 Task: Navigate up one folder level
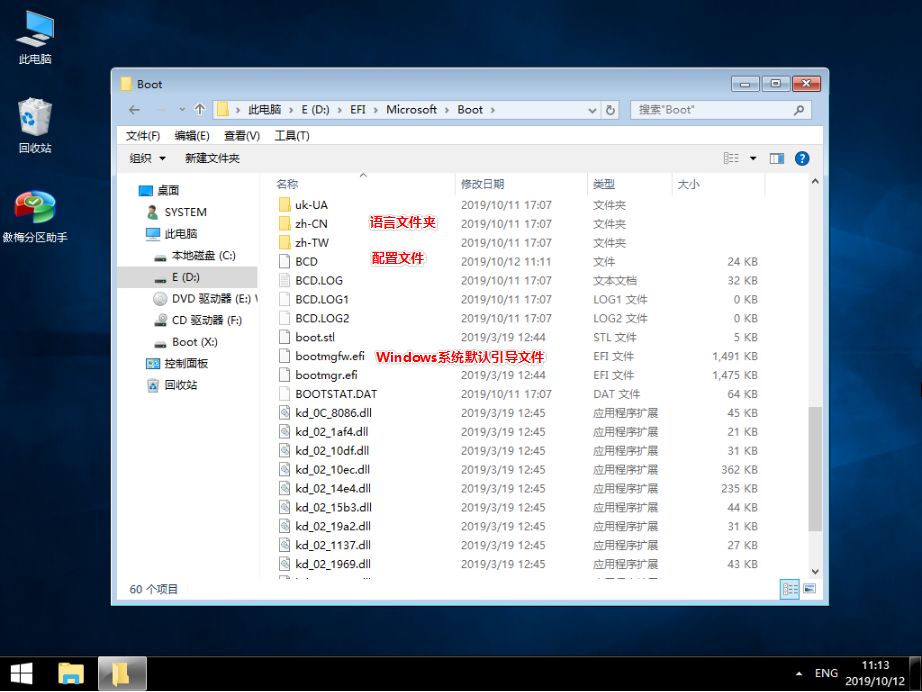pos(201,110)
